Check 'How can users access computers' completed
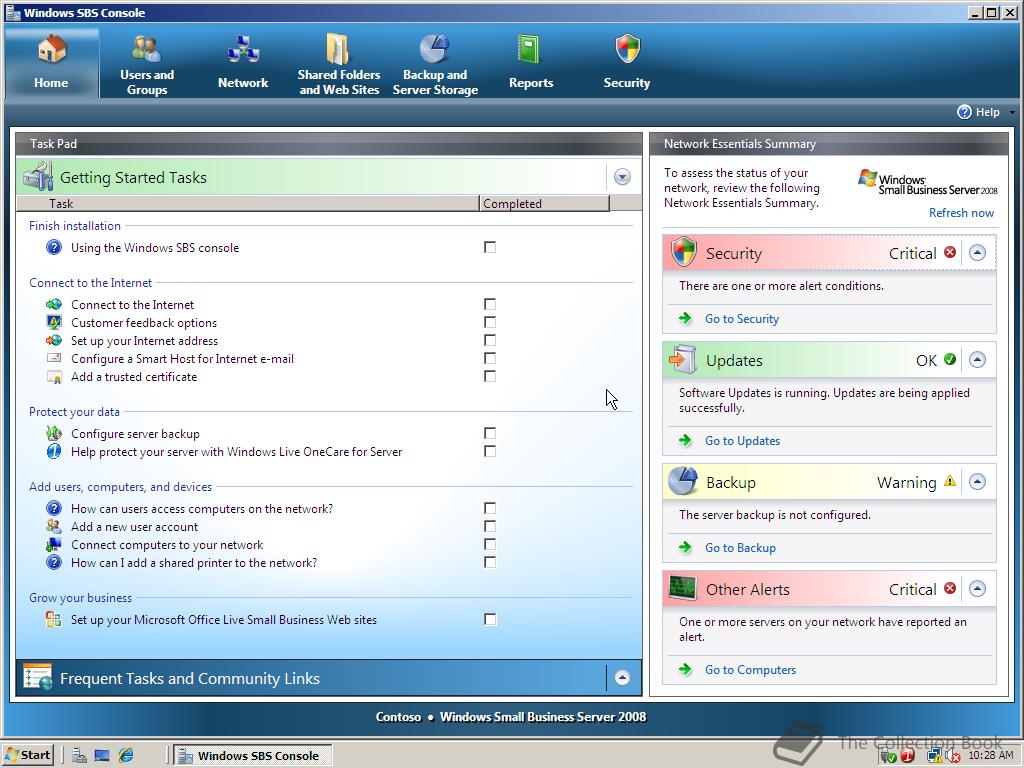1024x768 pixels. coord(490,508)
